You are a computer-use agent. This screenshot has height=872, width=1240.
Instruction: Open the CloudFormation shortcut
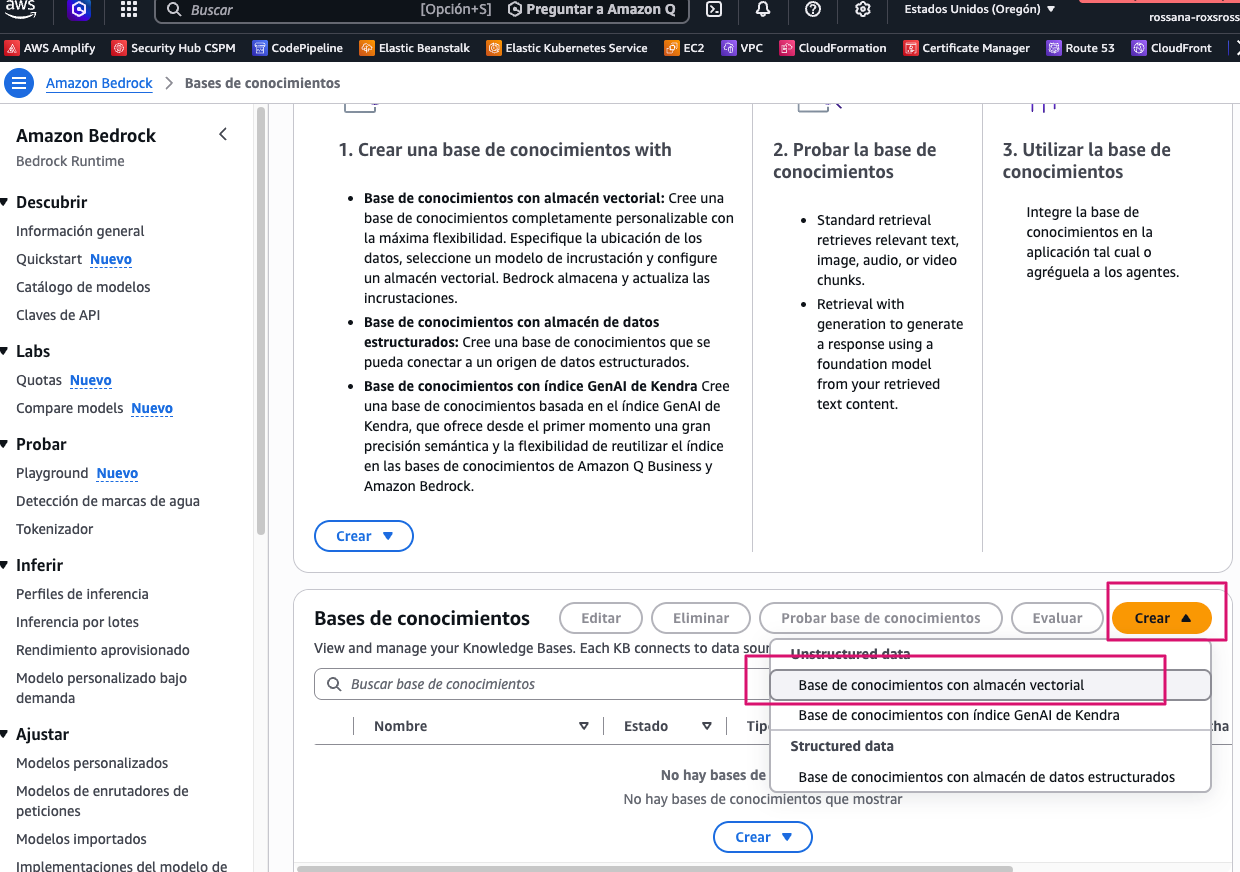(x=833, y=48)
